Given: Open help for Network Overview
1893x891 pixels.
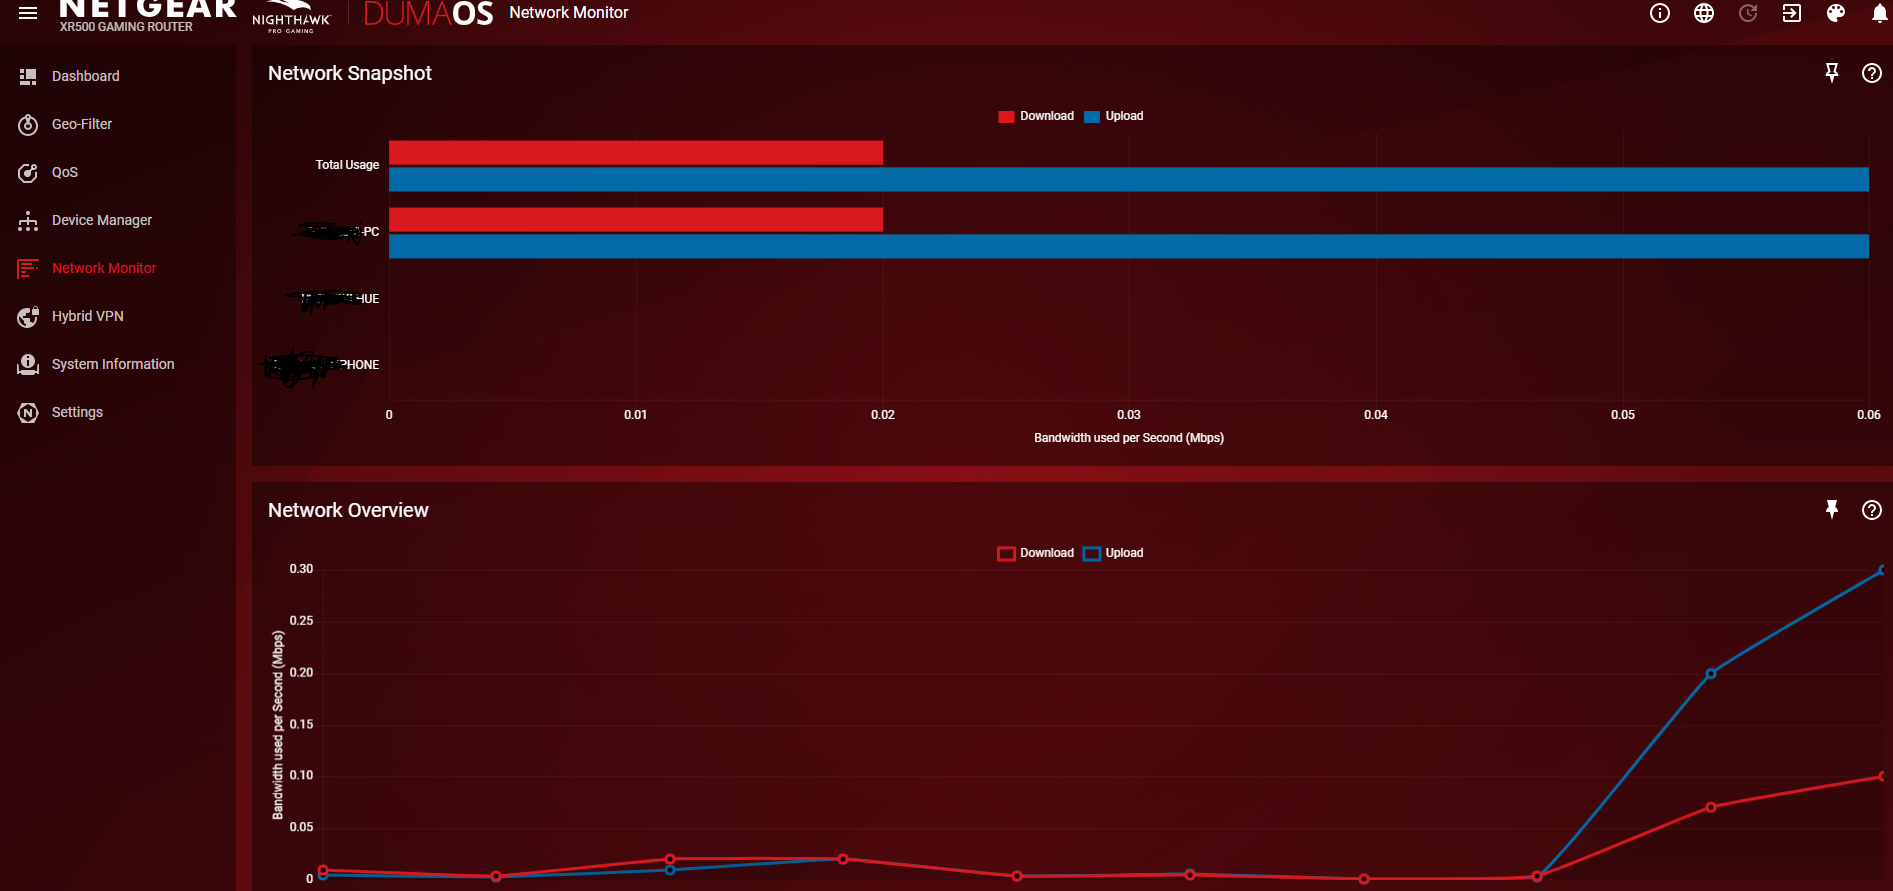Looking at the screenshot, I should (1872, 510).
